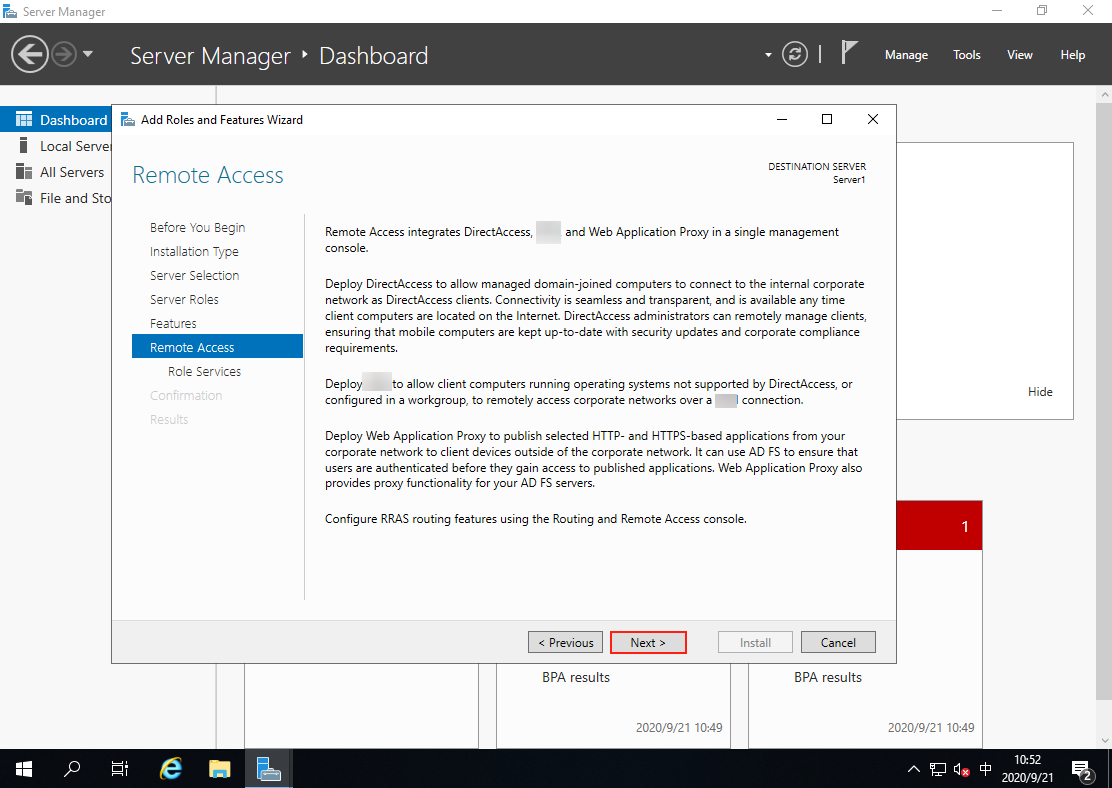Select Dashboard in the sidebar
The width and height of the screenshot is (1112, 788).
56,120
